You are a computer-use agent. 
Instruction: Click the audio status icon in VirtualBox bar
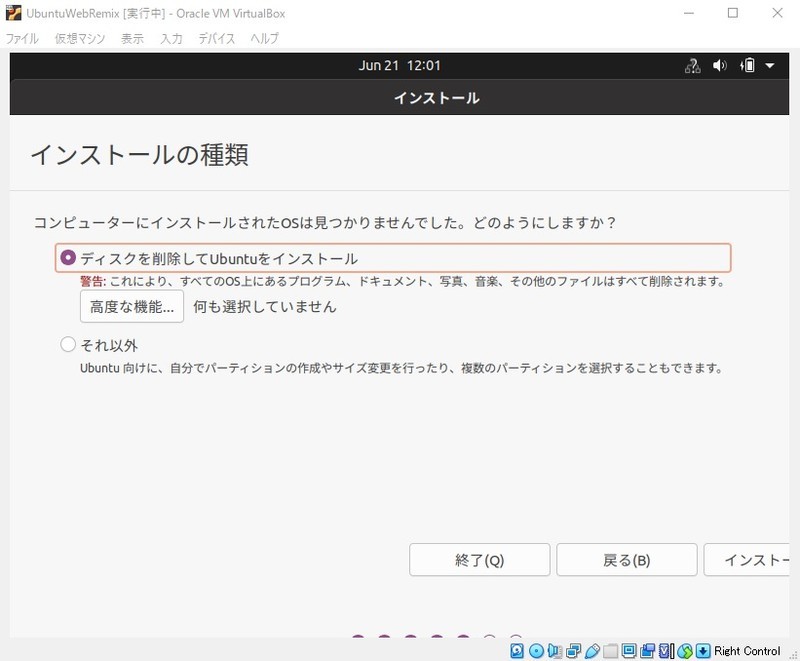coord(555,651)
